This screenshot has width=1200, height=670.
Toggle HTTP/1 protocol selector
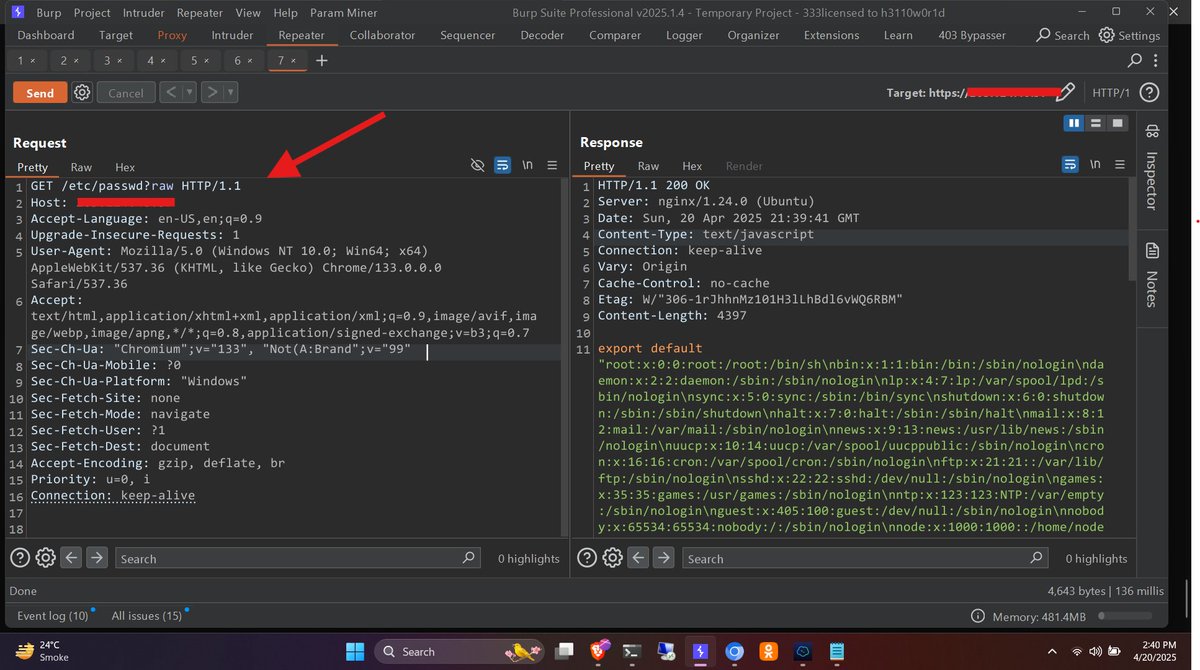coord(1110,92)
